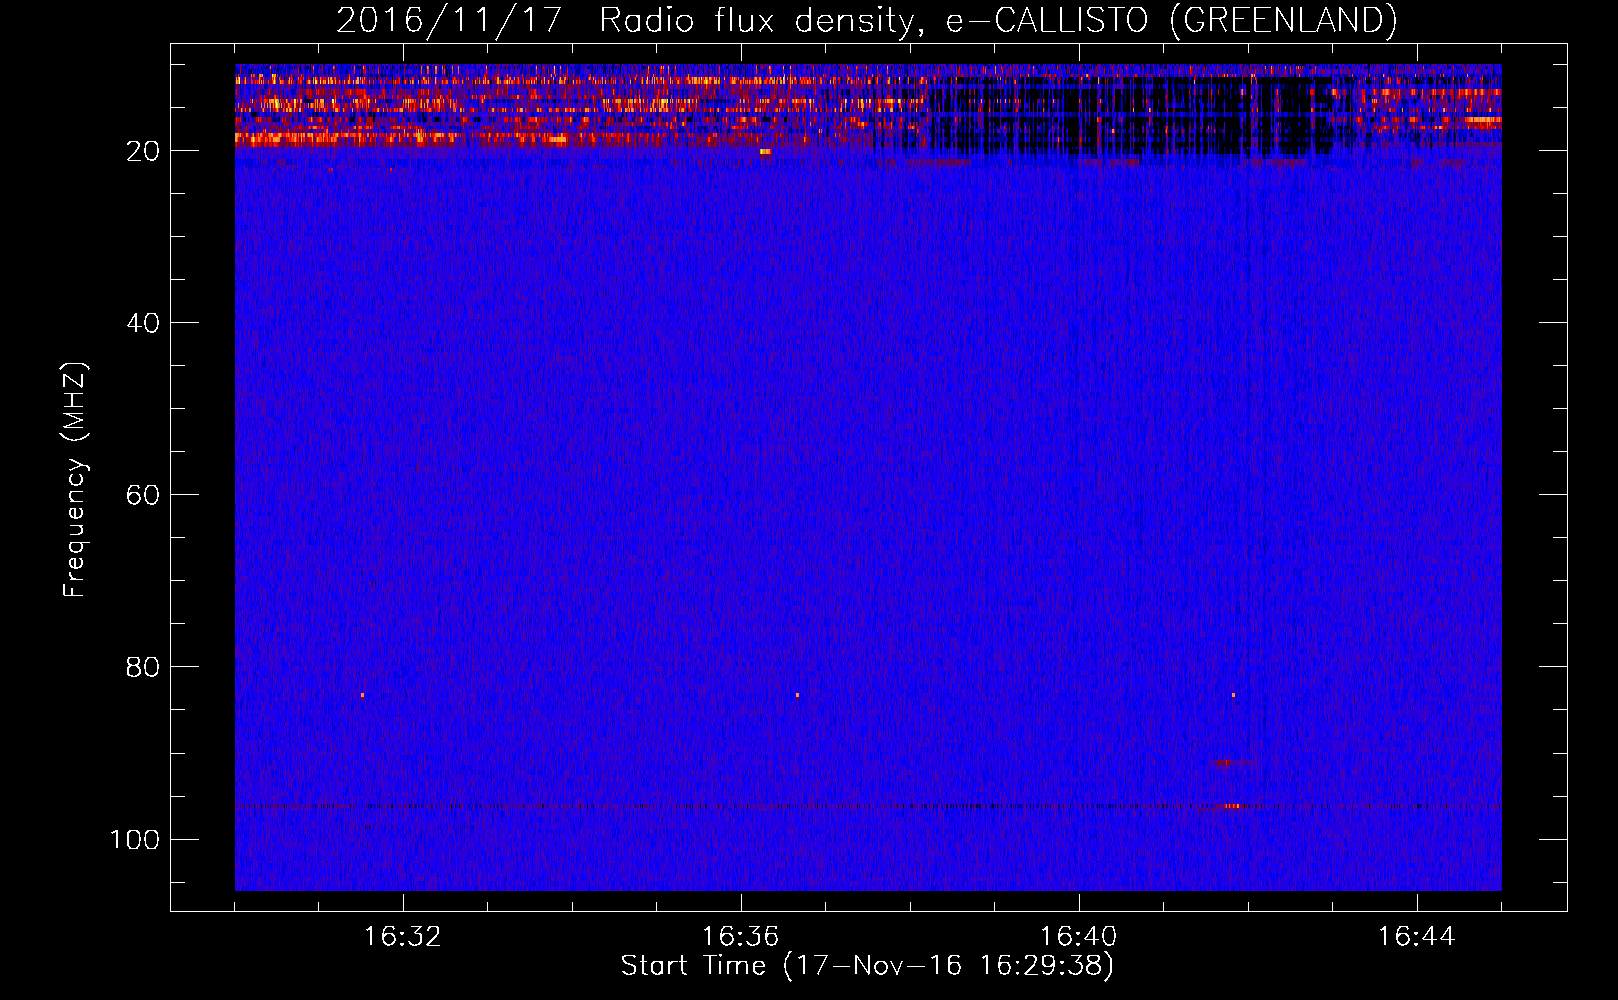Select the 16:40 time tick label

(x=1078, y=937)
